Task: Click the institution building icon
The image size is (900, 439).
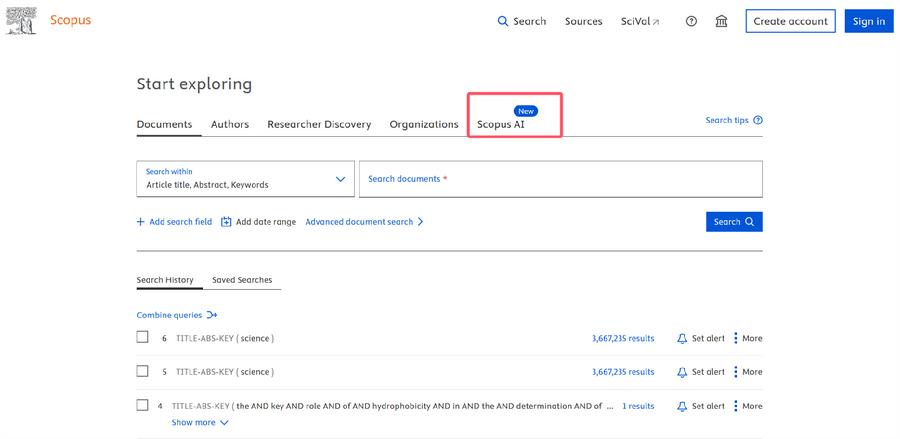Action: (x=721, y=21)
